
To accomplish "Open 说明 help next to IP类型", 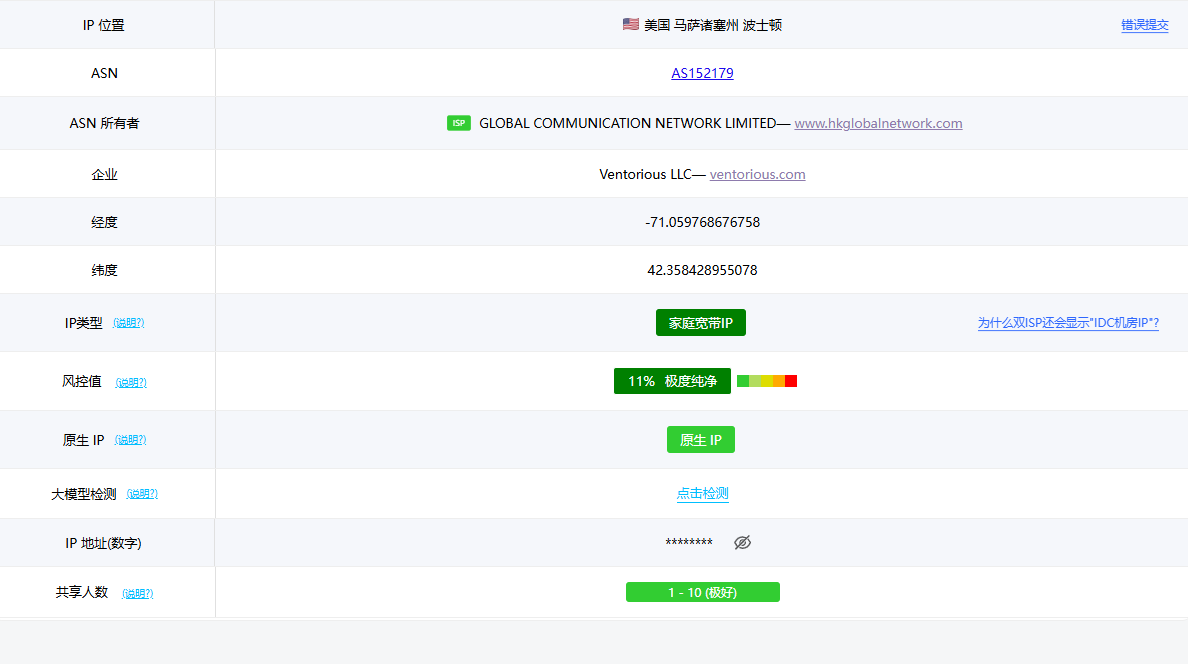I will pos(128,323).
